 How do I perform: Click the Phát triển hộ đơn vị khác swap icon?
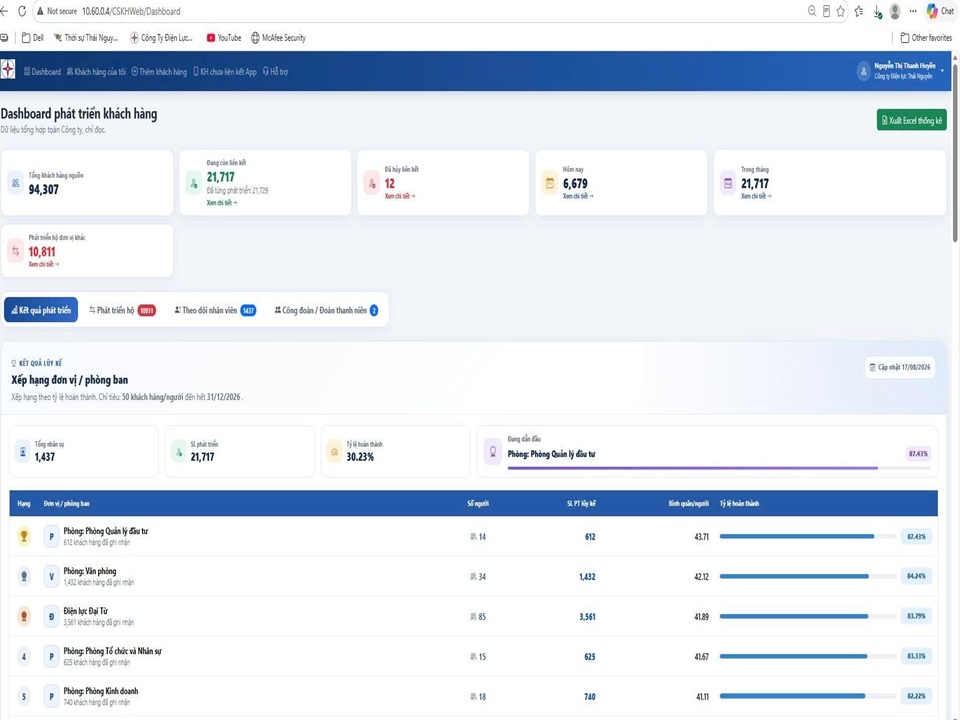15,251
